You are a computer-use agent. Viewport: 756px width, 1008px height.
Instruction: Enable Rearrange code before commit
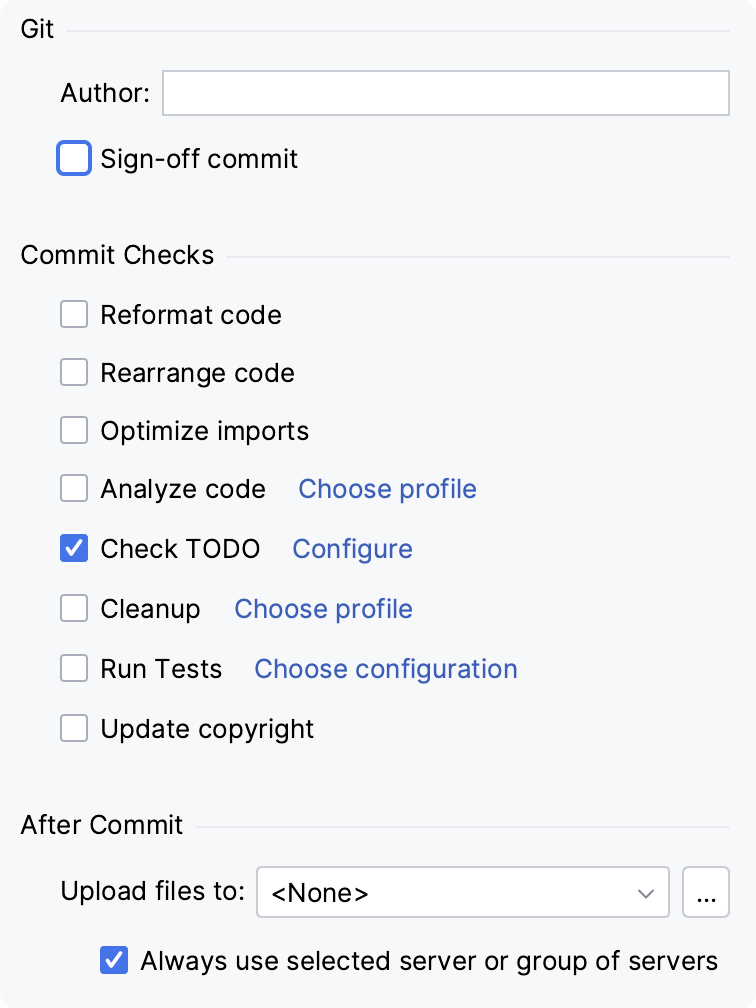point(74,372)
